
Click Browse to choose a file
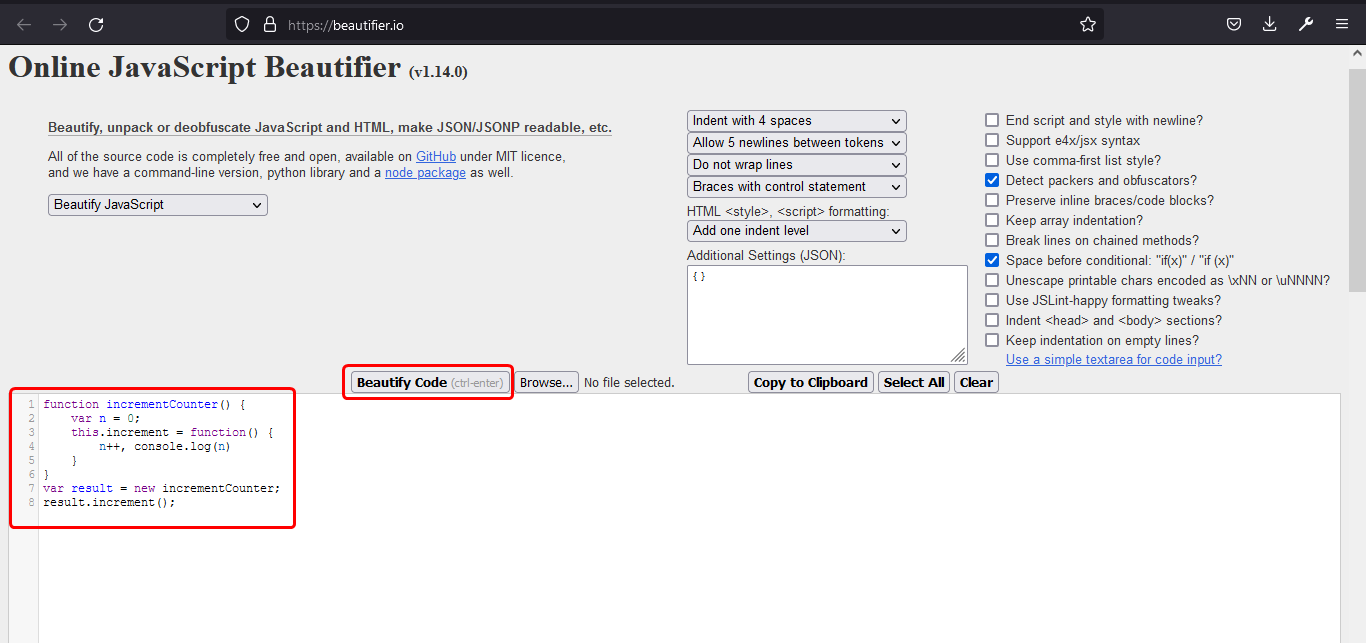[547, 382]
